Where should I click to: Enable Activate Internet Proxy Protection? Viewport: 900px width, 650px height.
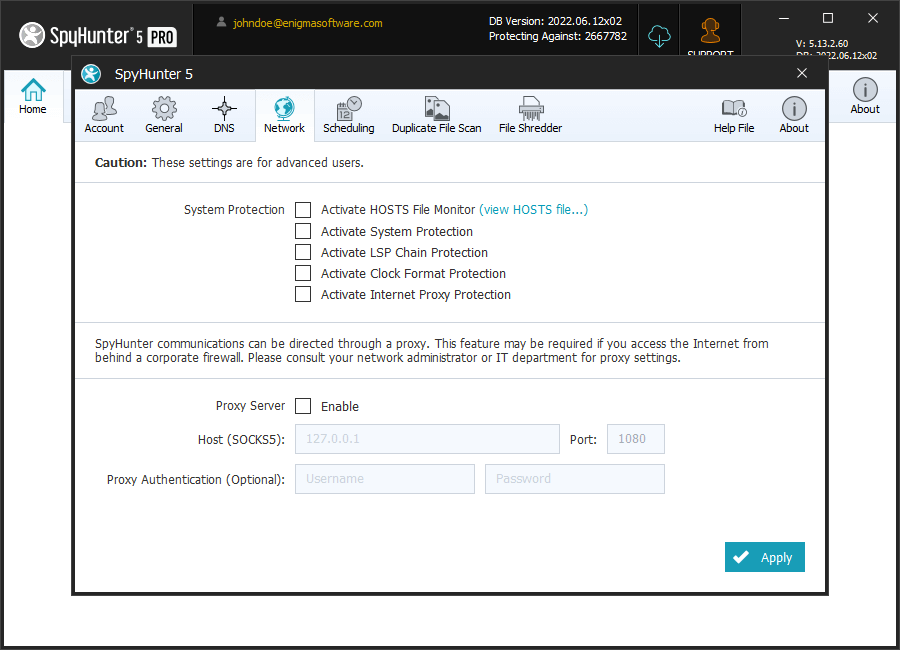point(303,294)
